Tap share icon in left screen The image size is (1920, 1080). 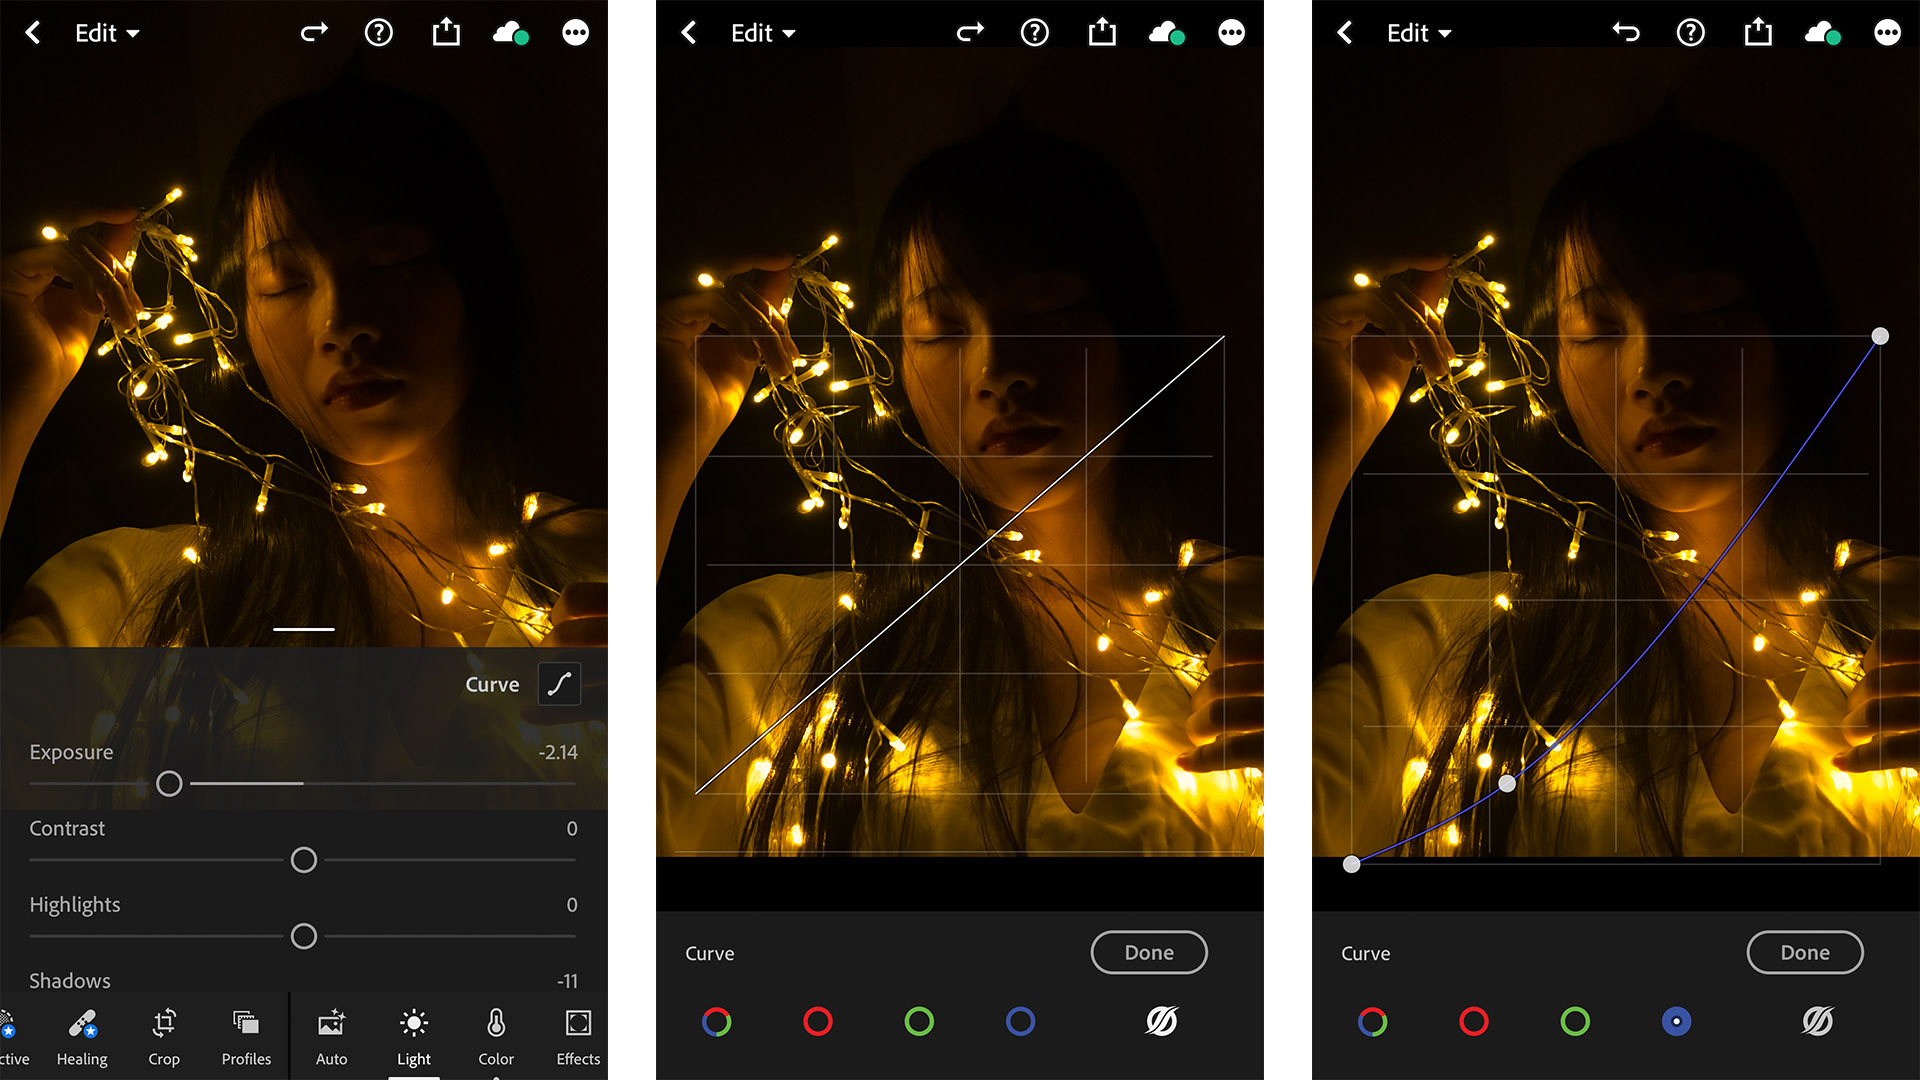446,32
